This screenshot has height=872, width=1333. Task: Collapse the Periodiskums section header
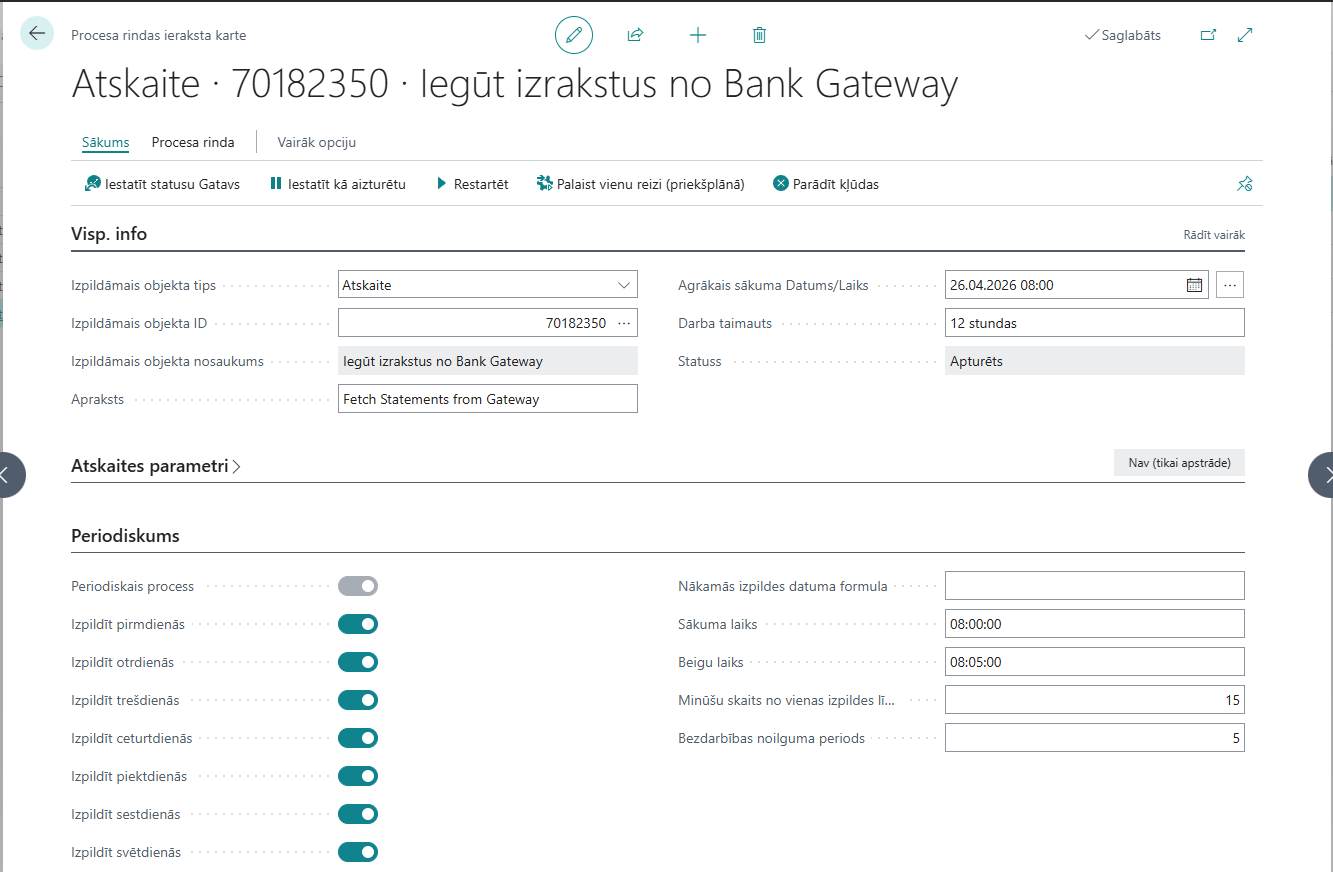[125, 536]
